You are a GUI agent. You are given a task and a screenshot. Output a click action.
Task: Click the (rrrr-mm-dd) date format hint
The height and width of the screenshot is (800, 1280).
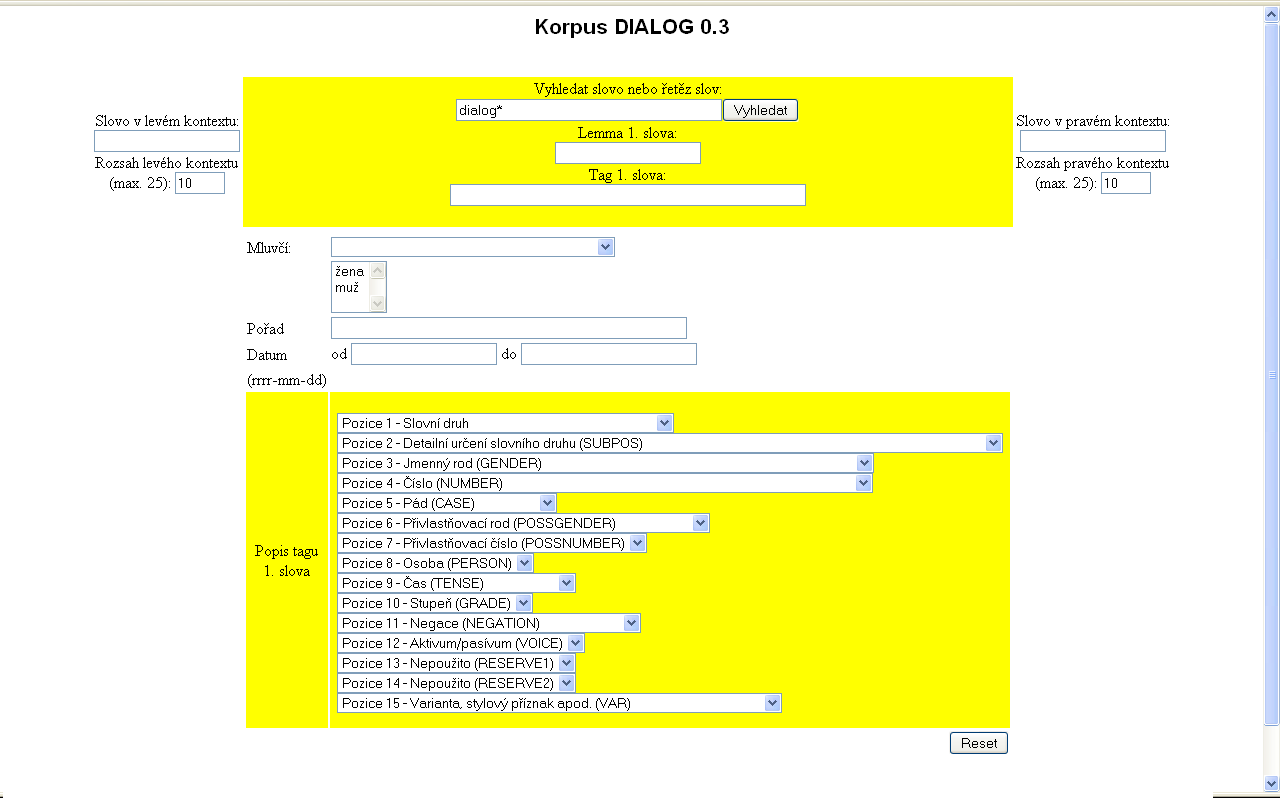(x=287, y=380)
